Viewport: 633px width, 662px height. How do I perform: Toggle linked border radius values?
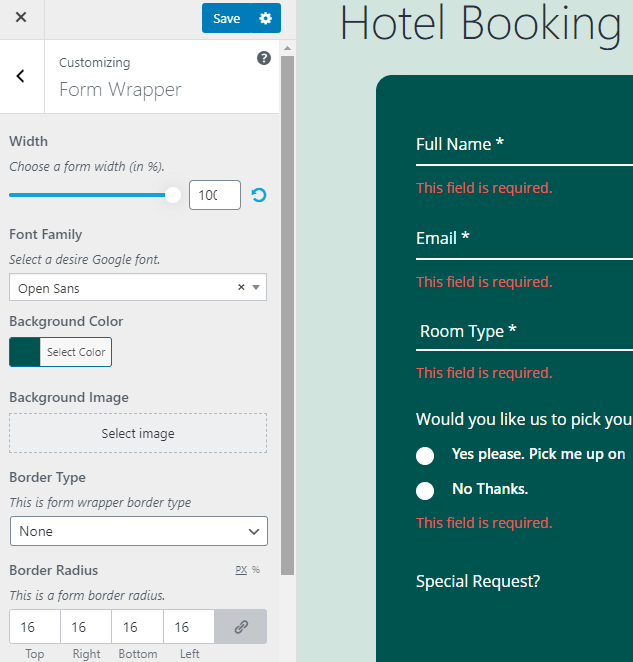point(241,627)
